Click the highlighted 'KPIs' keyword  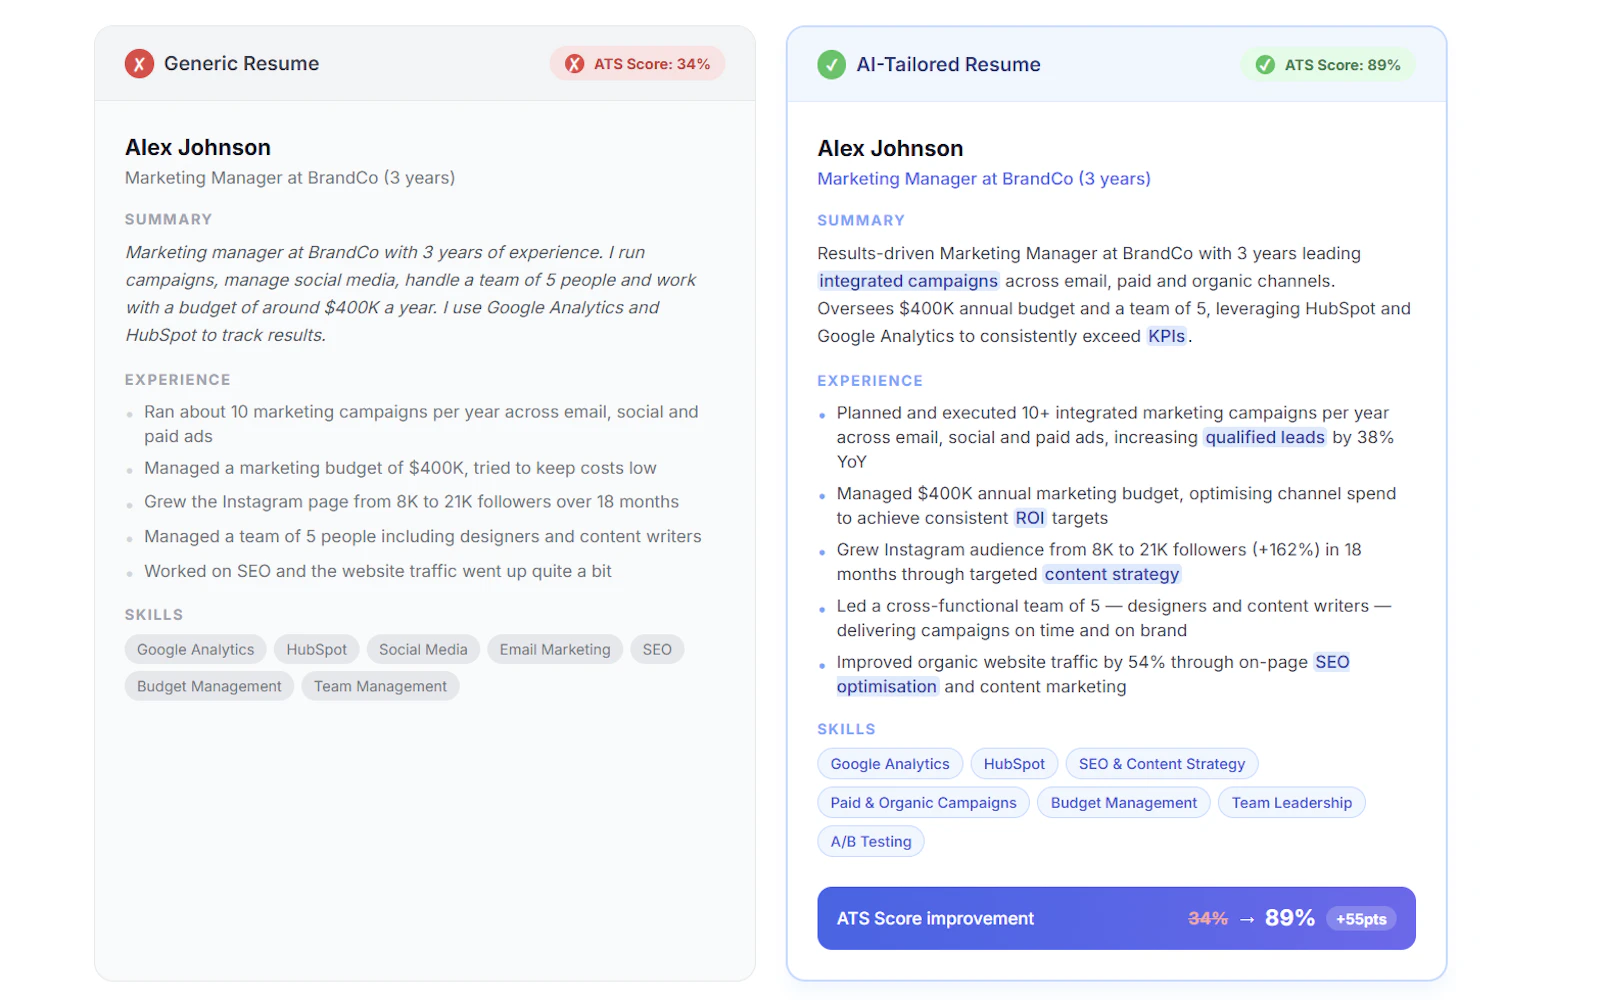1166,337
